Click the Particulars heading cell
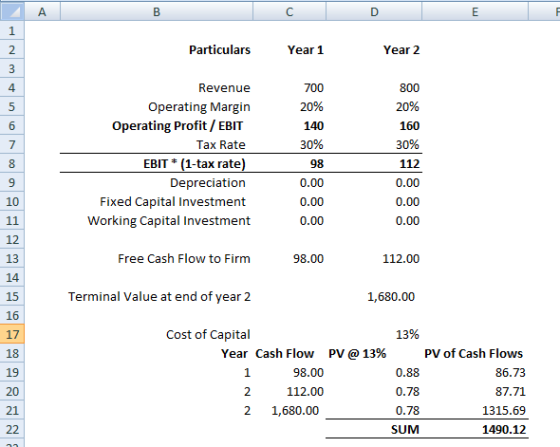This screenshot has height=447, width=560. [220, 50]
